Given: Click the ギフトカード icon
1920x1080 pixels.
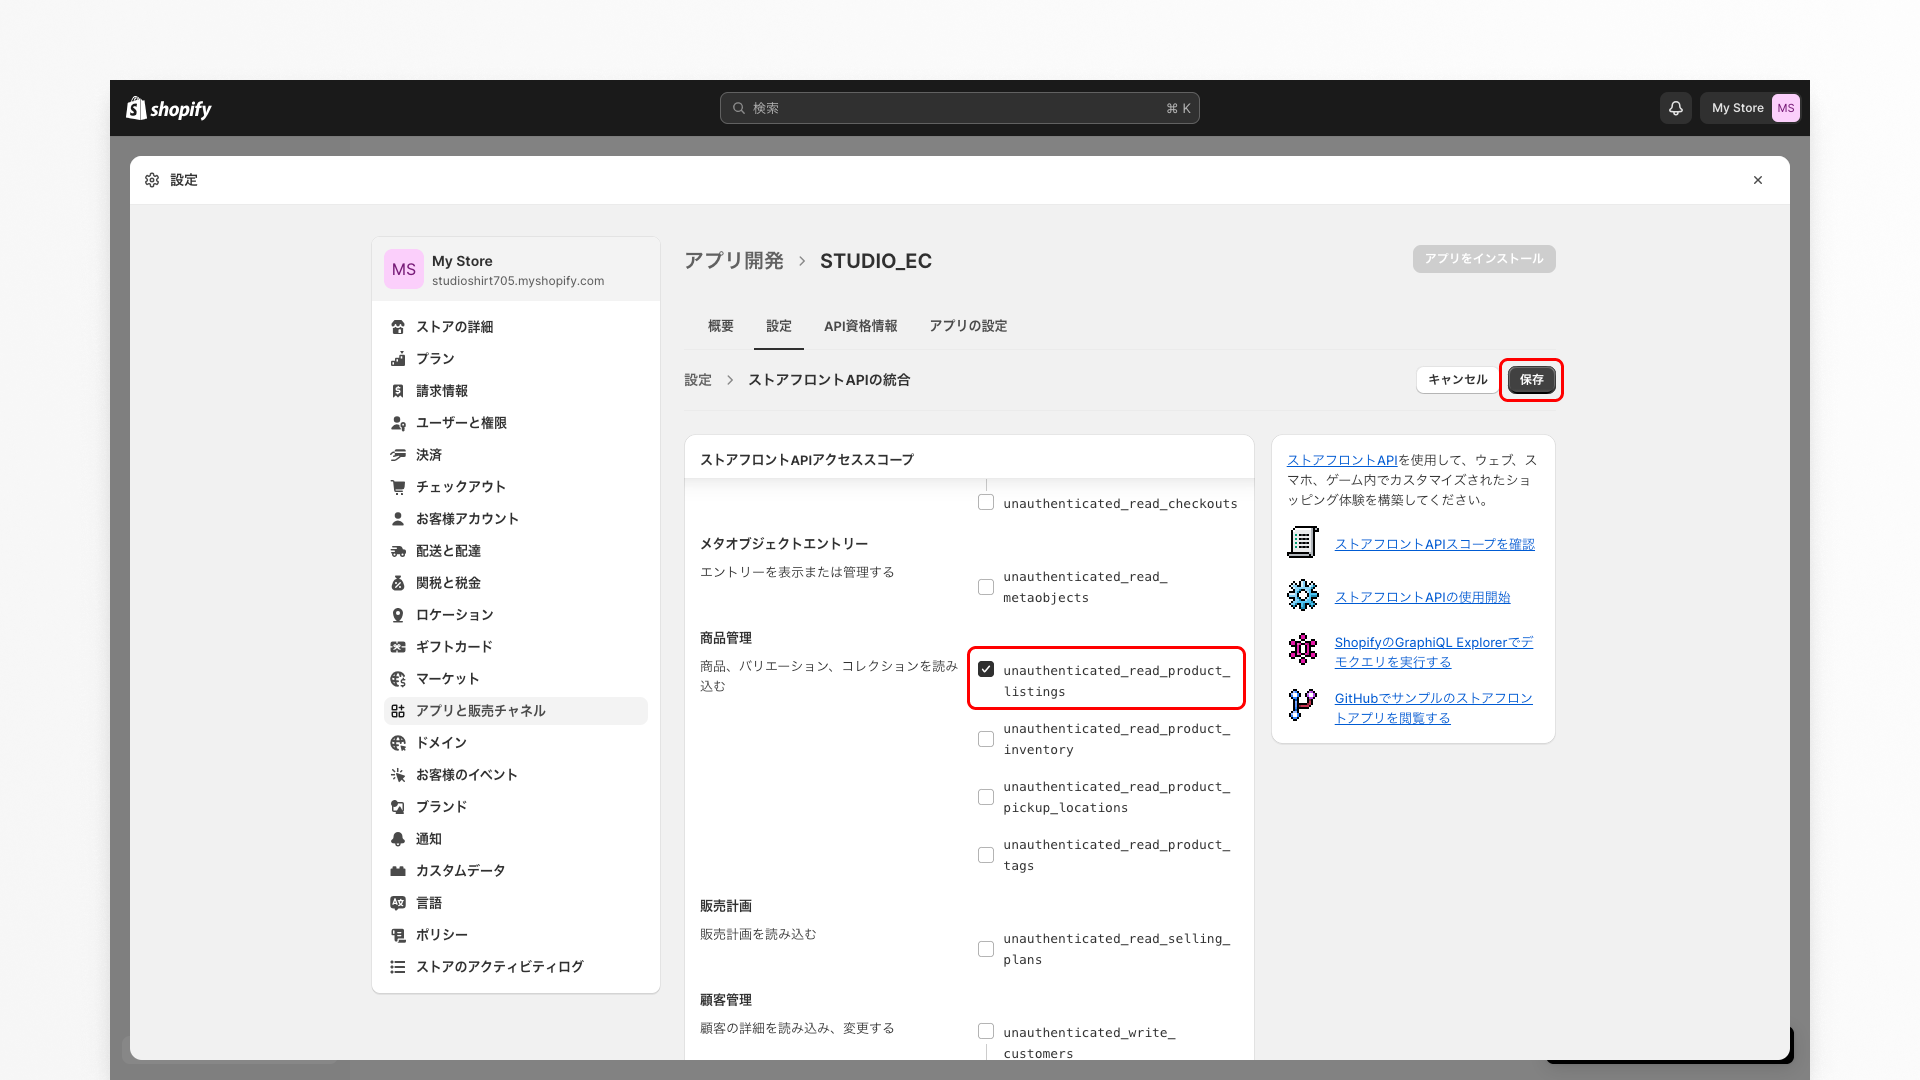Looking at the screenshot, I should [x=398, y=647].
